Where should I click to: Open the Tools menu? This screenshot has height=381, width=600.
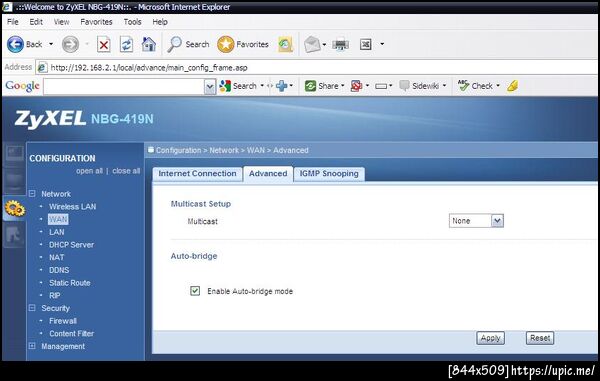click(x=132, y=22)
